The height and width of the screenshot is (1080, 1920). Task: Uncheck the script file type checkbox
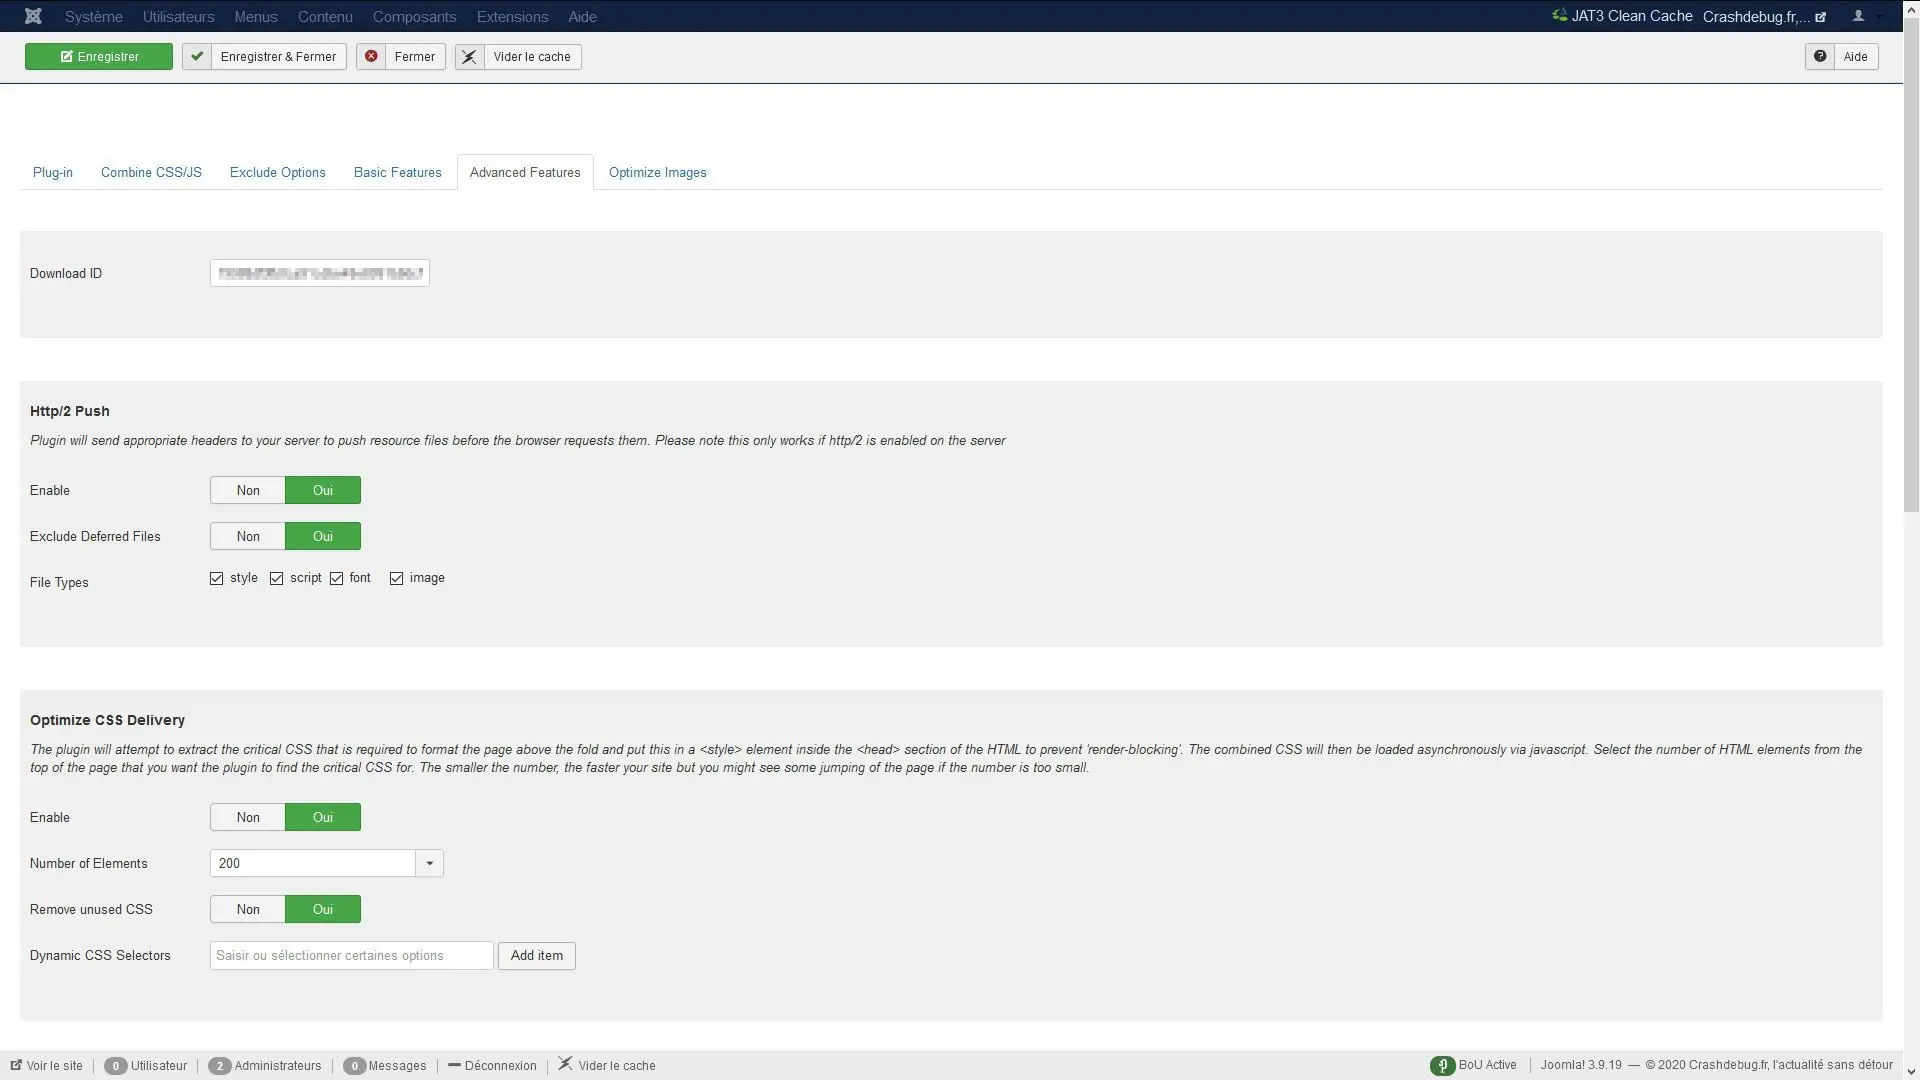coord(276,578)
